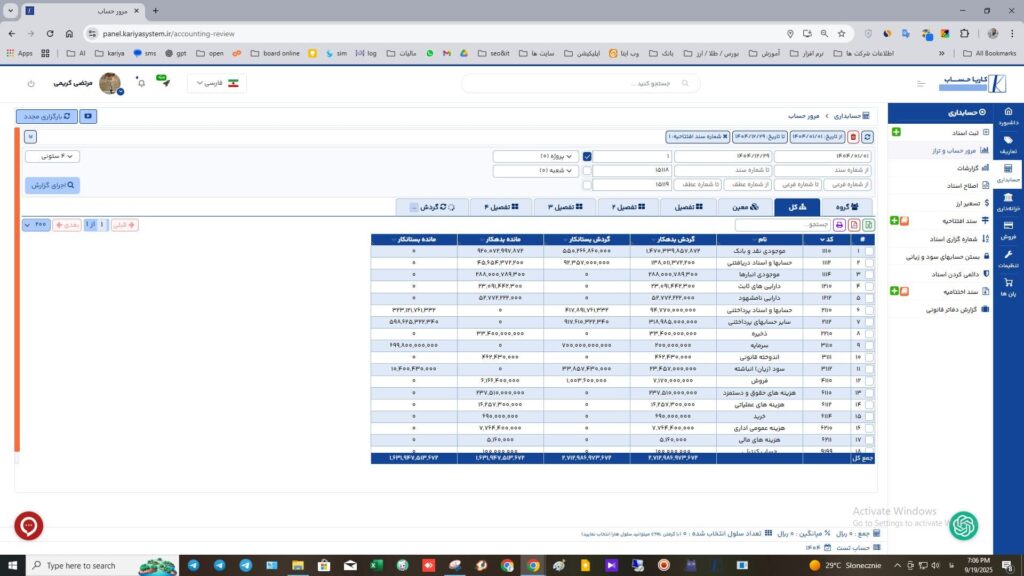Click the اجرای گزارش (Run report) button

52,185
